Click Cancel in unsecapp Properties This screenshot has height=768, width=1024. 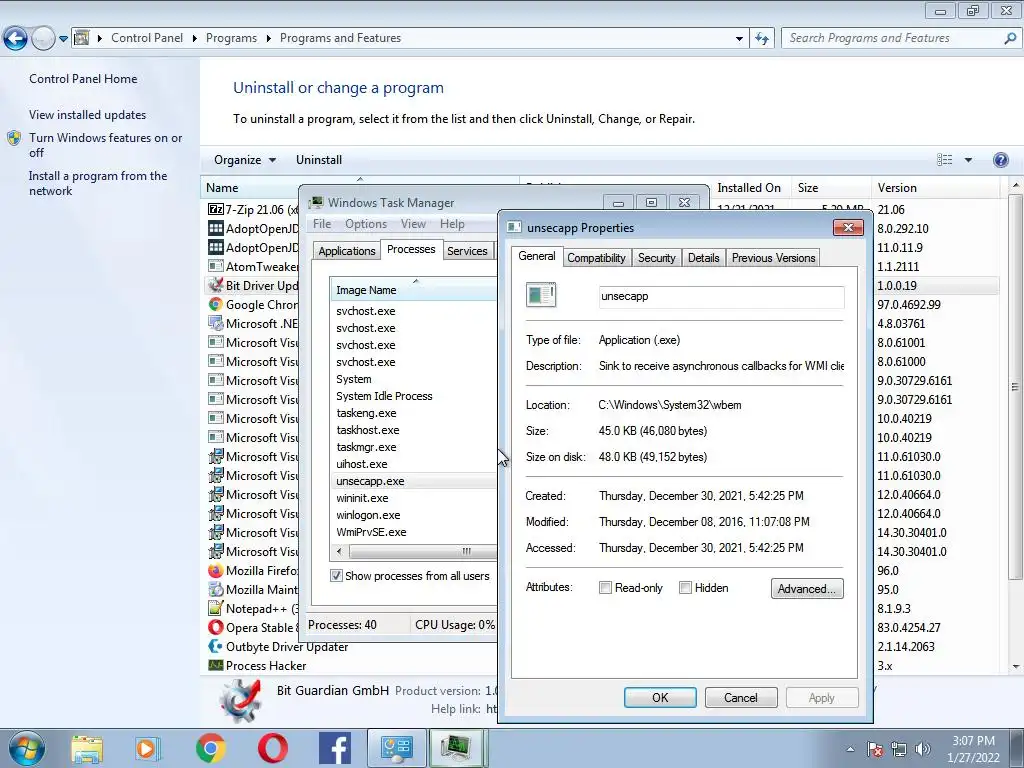click(741, 697)
